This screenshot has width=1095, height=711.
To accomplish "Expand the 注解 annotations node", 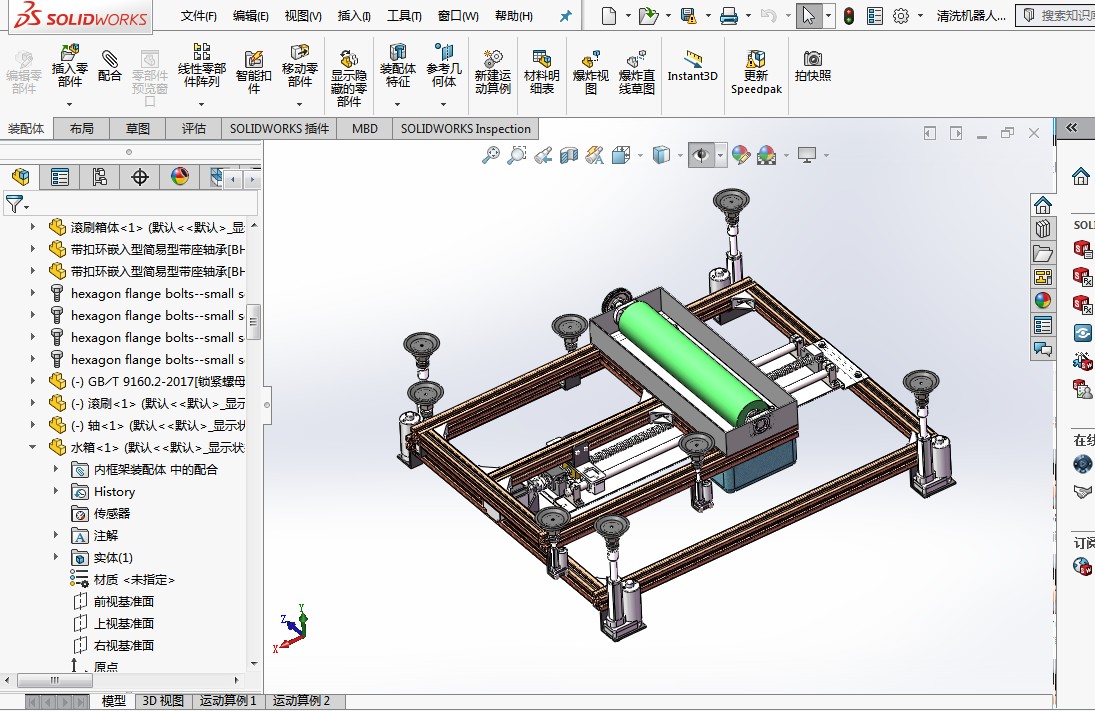I will pos(56,535).
